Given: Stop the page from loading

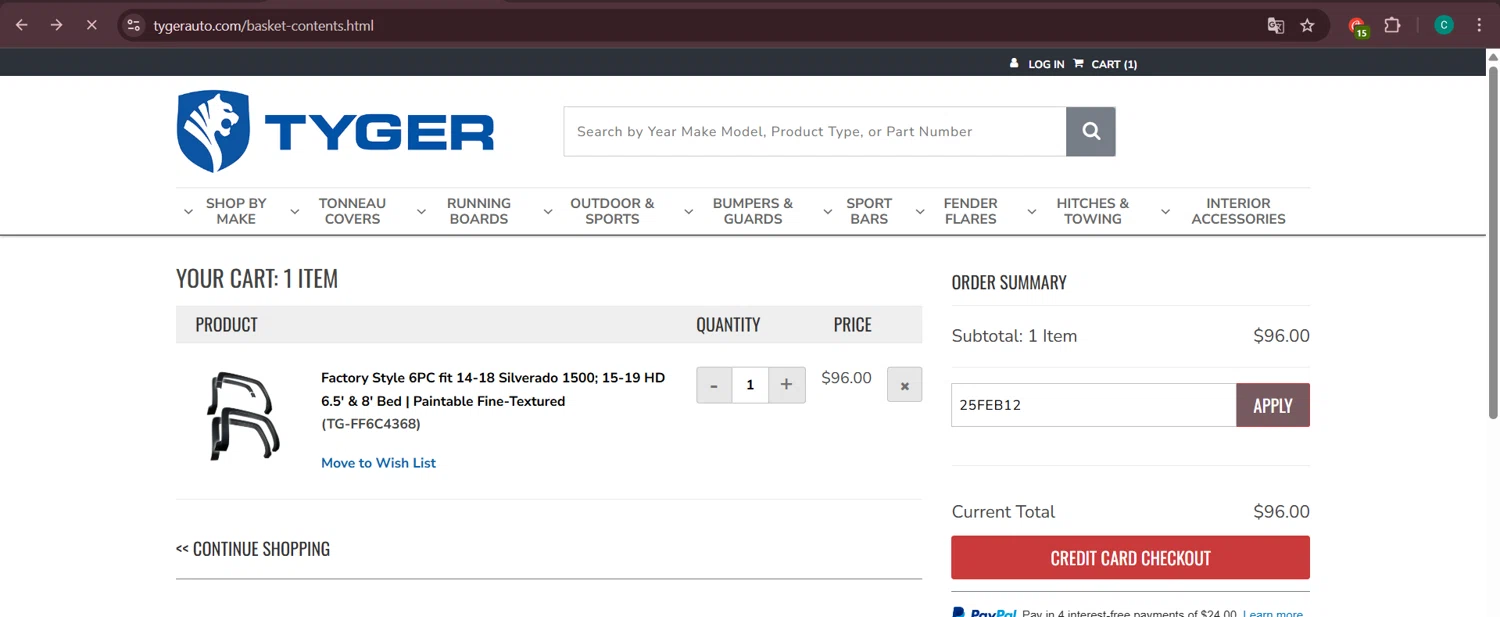Looking at the screenshot, I should [x=91, y=25].
